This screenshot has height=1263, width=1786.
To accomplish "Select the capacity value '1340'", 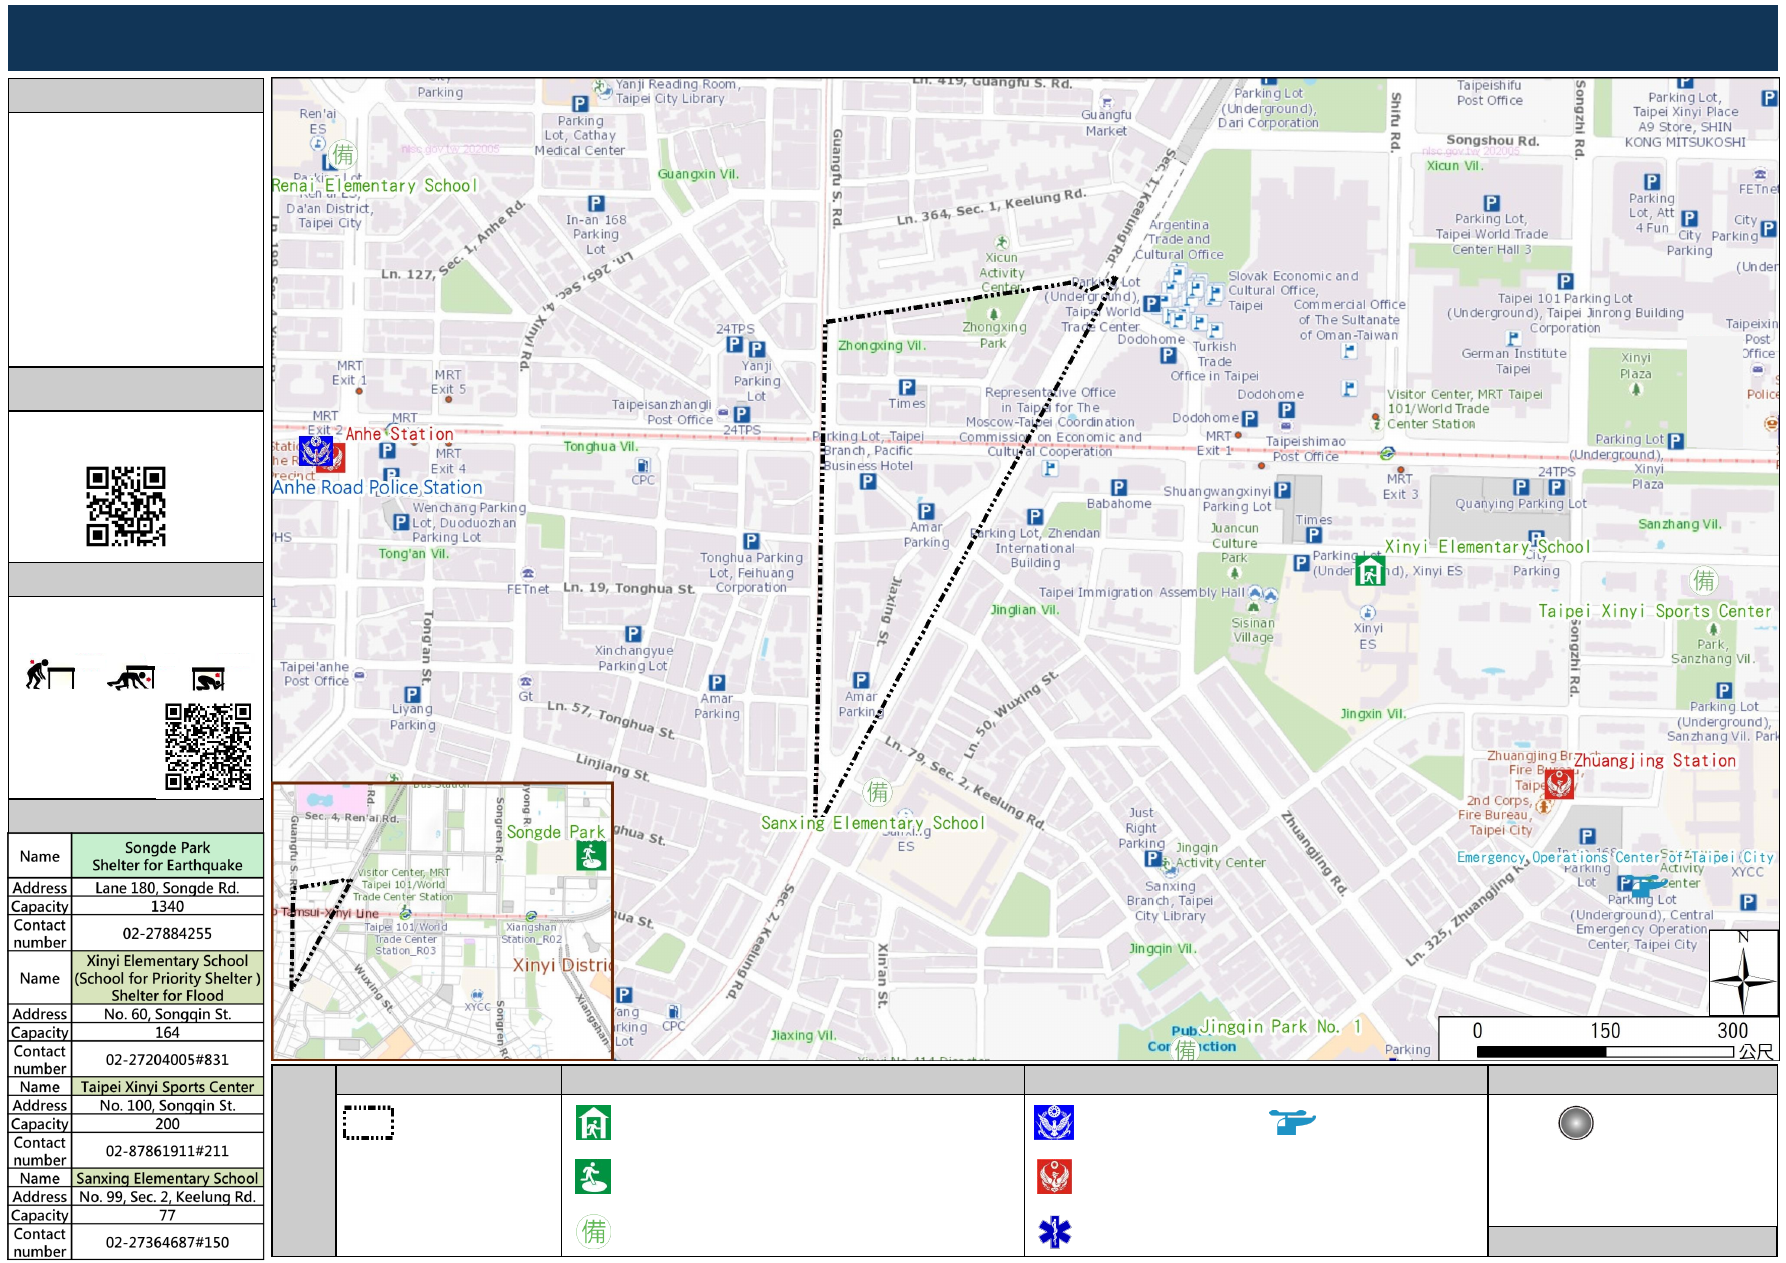I will click(x=167, y=906).
